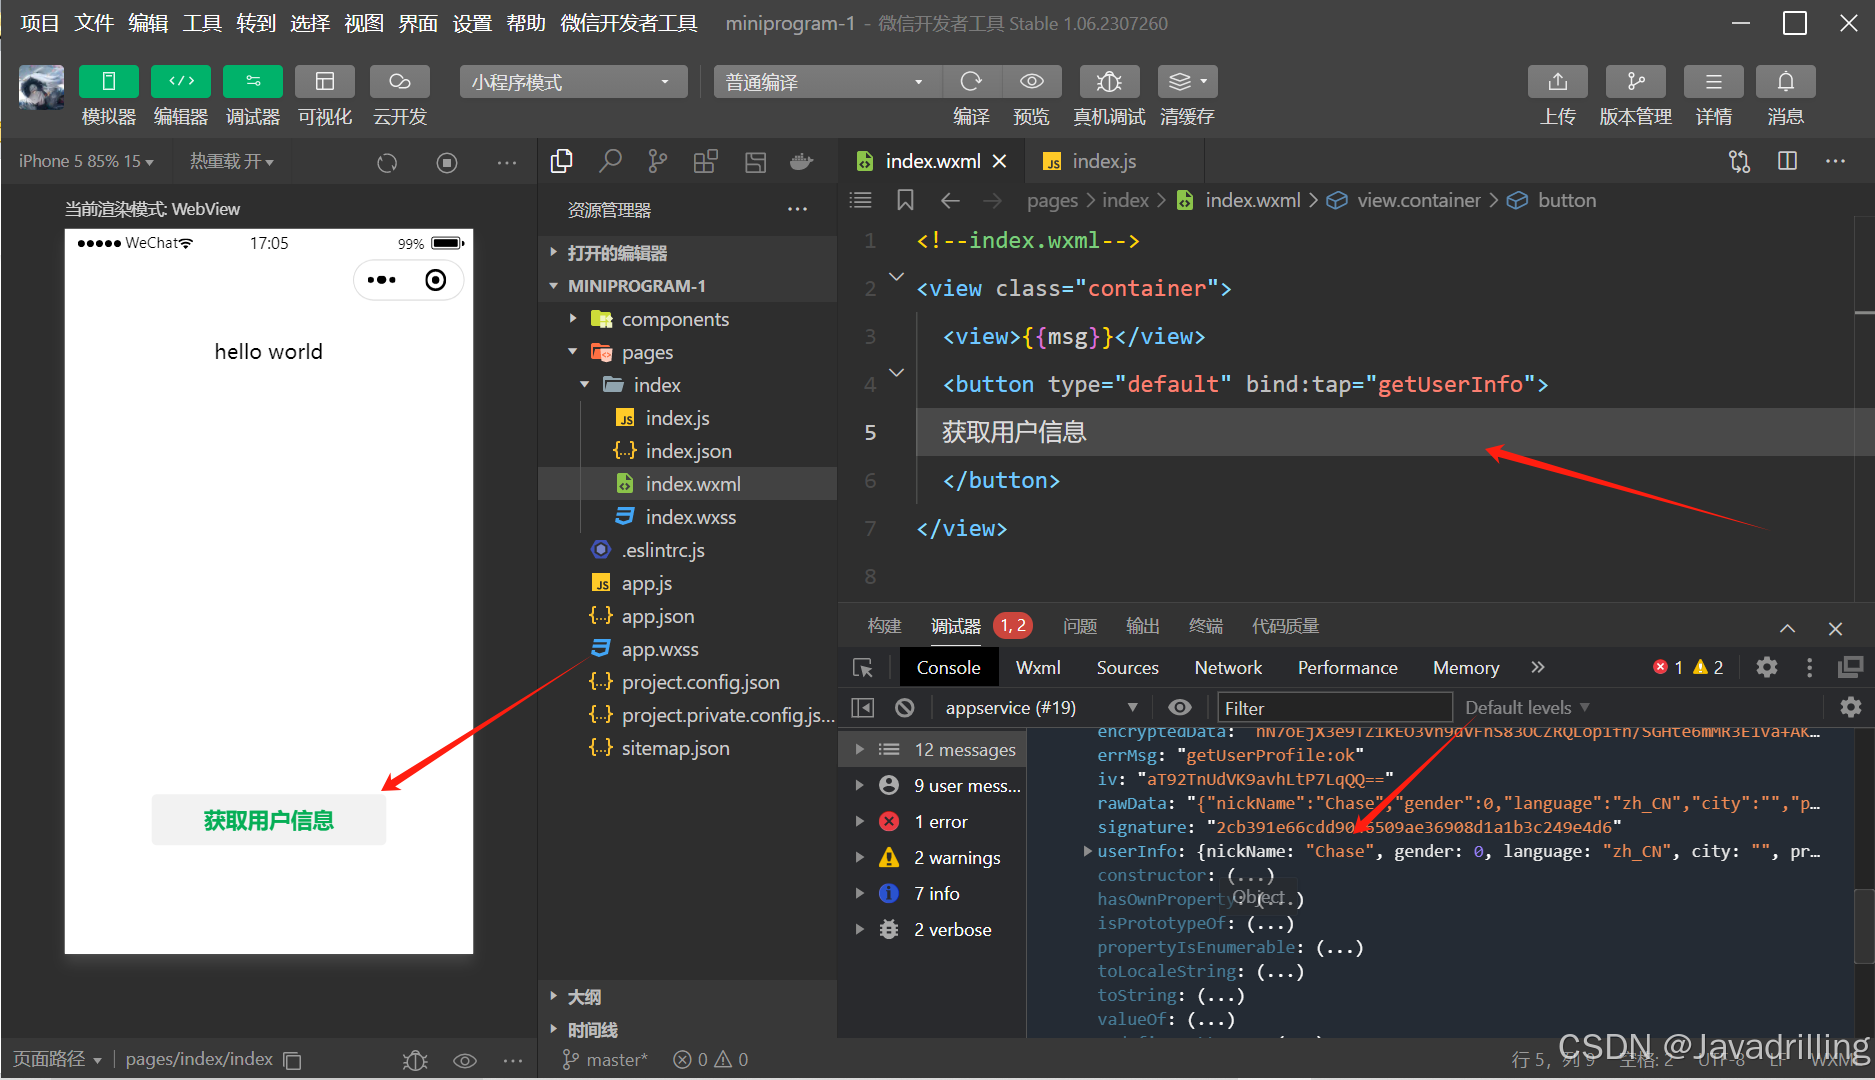Click the mini program capsule menu dots
Viewport: 1875px width, 1080px height.
pos(382,280)
